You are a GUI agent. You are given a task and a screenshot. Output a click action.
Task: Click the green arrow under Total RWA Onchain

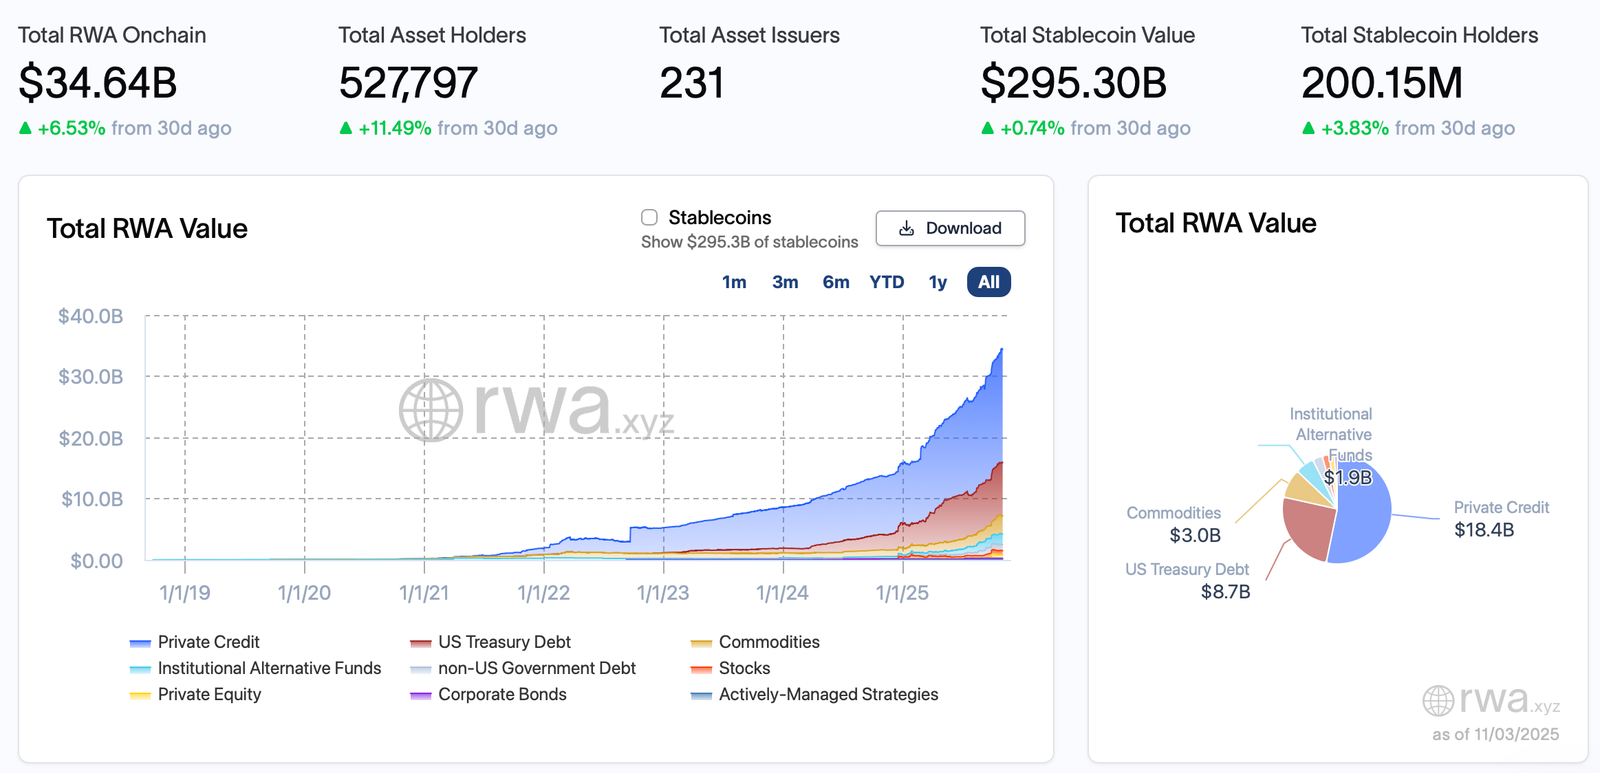25,128
